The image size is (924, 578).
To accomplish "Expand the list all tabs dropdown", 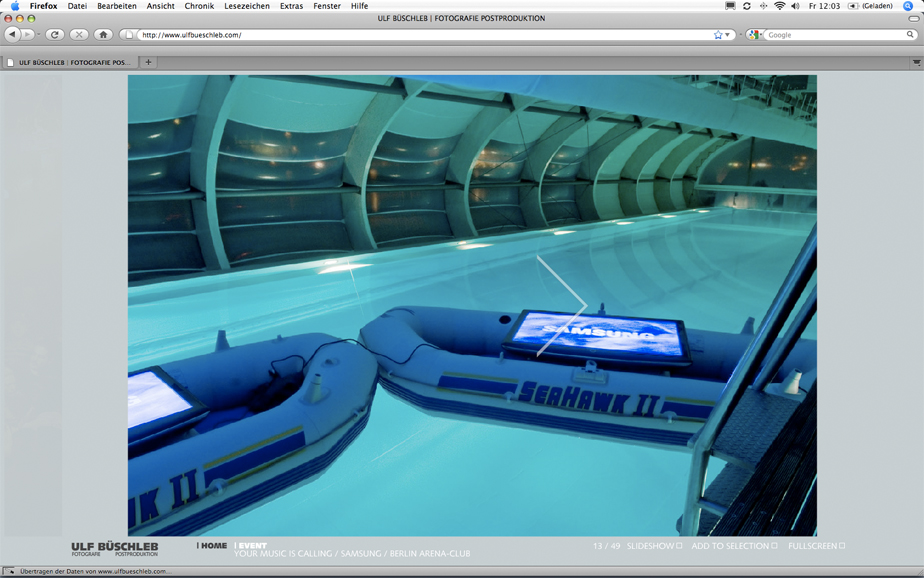I will [x=915, y=62].
